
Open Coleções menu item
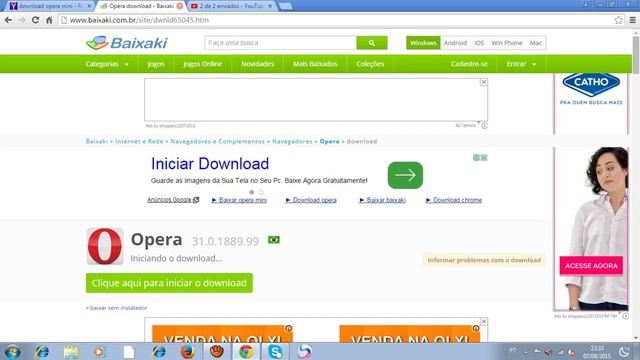pyautogui.click(x=370, y=64)
